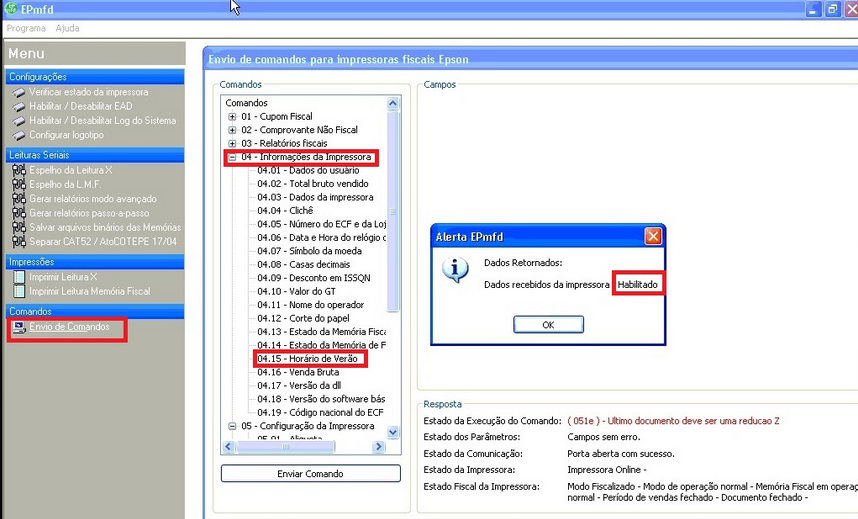
Task: Click the Envio de Comandos computer icon
Action: pyautogui.click(x=19, y=328)
